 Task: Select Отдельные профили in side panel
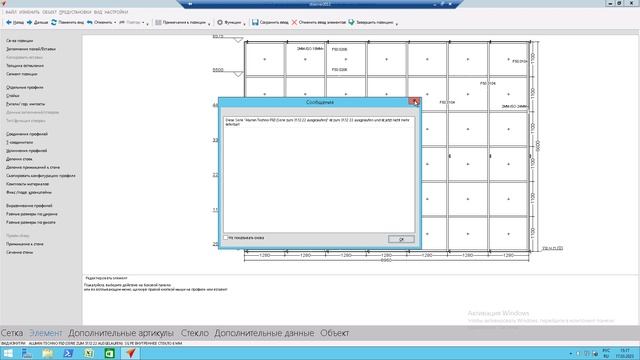tap(24, 87)
